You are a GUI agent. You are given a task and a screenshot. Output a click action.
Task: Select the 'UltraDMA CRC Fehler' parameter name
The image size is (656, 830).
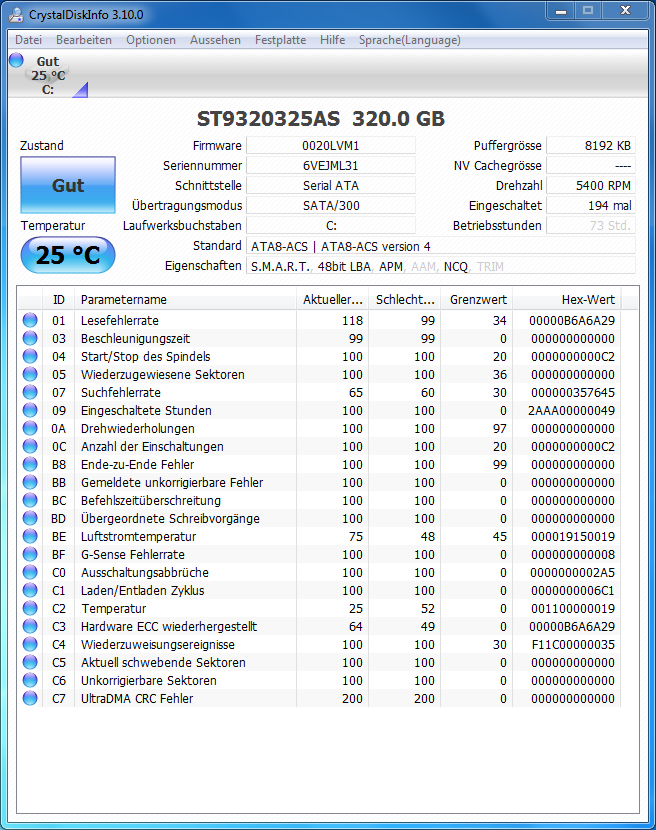[137, 699]
